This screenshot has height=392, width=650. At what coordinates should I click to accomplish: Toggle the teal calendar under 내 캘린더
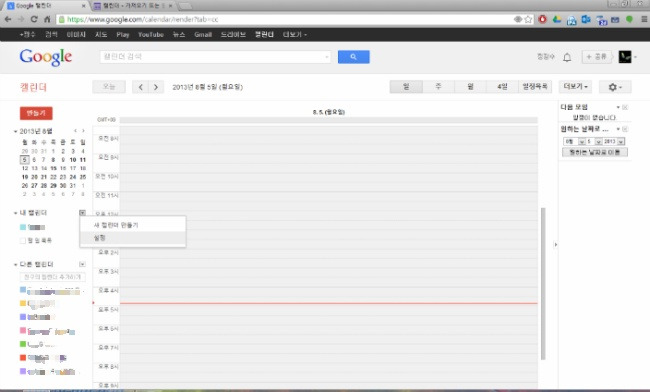click(23, 227)
